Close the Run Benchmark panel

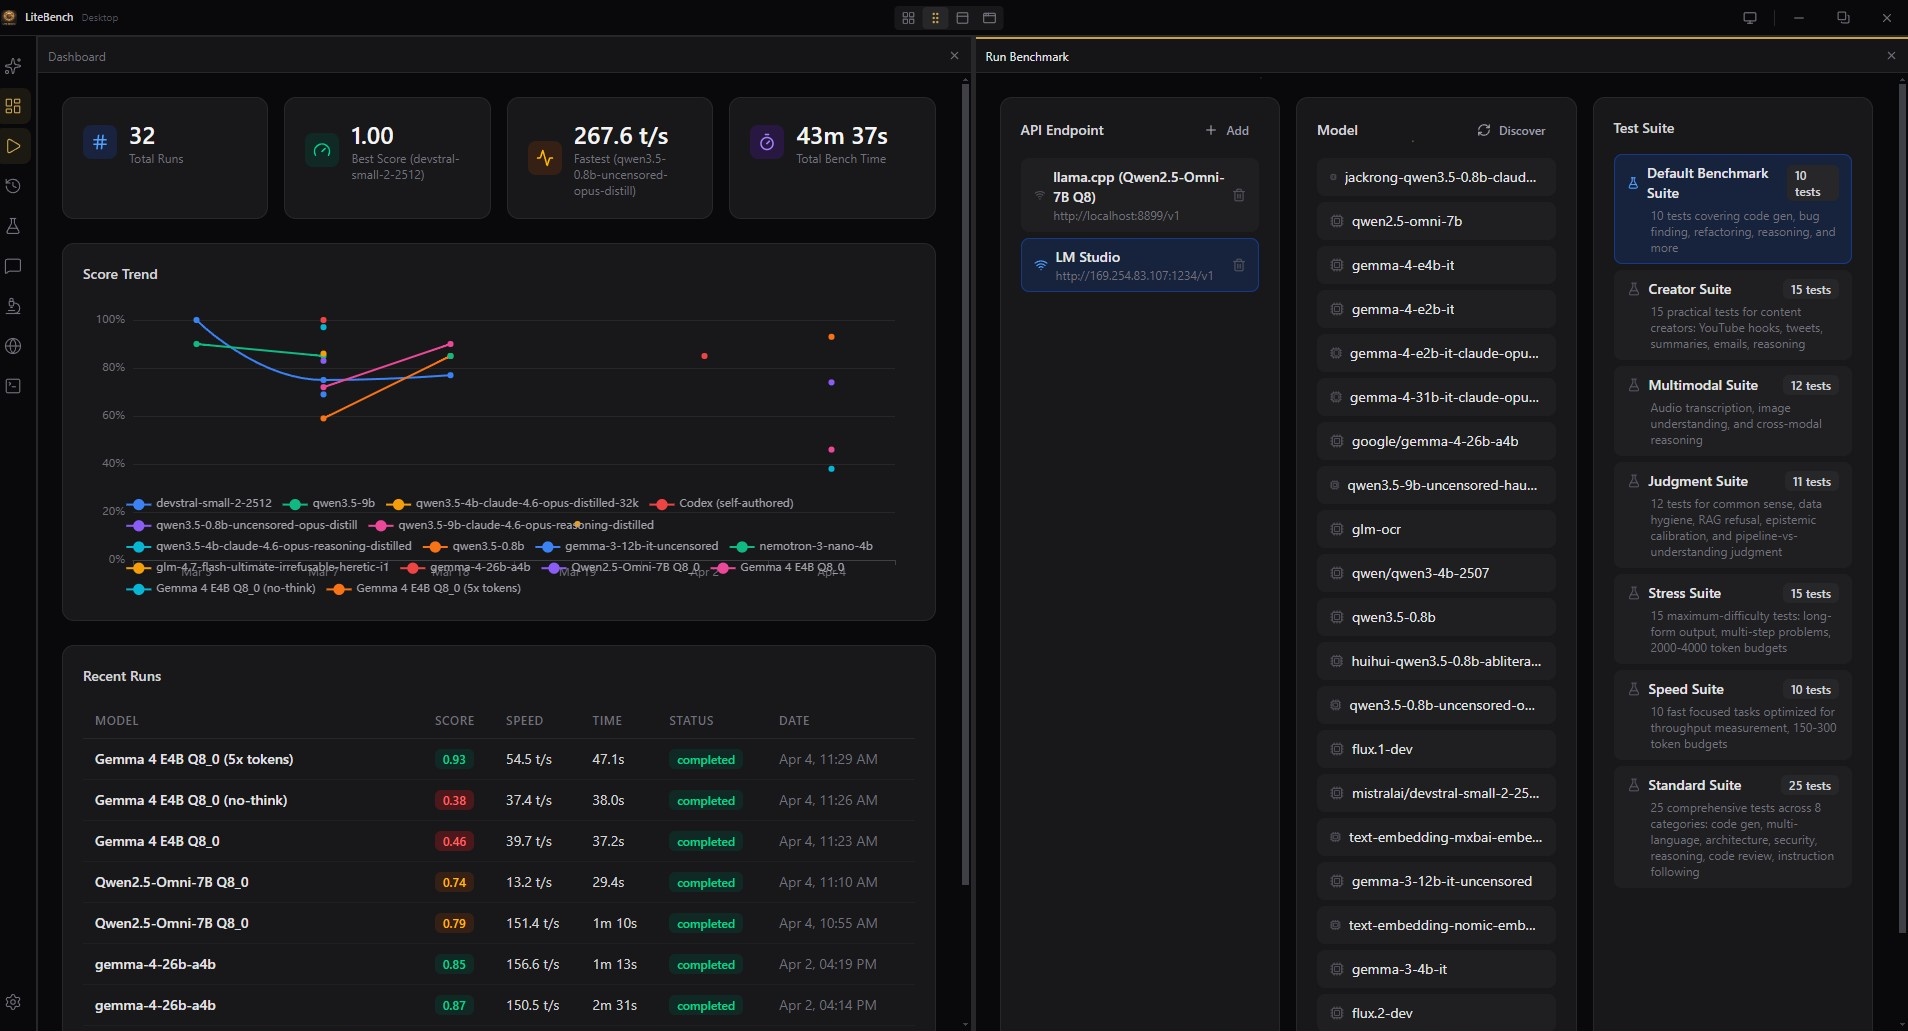pyautogui.click(x=1891, y=56)
